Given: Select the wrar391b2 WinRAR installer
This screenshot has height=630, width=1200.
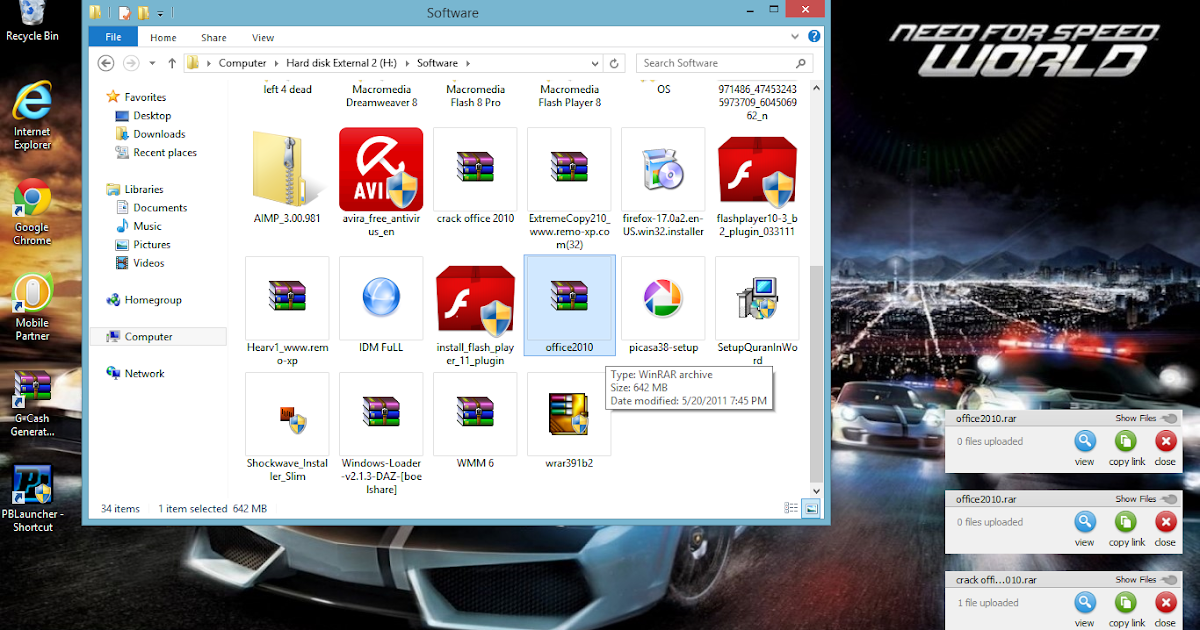Looking at the screenshot, I should tap(569, 422).
